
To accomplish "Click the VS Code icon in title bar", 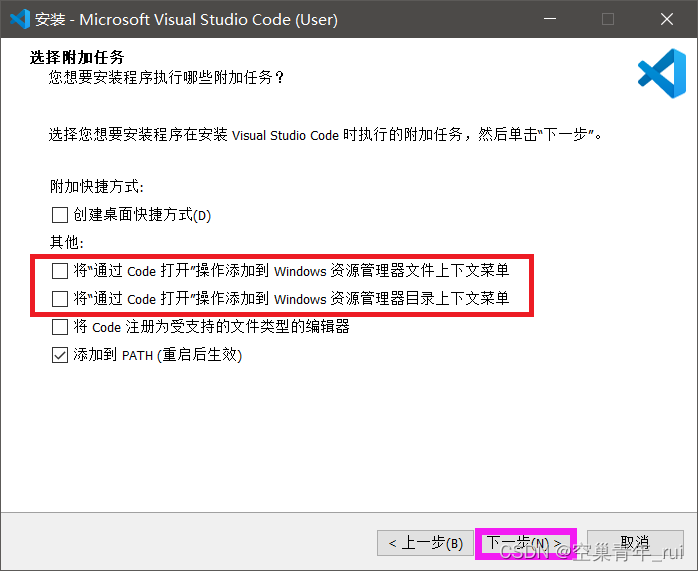I will 20,19.
